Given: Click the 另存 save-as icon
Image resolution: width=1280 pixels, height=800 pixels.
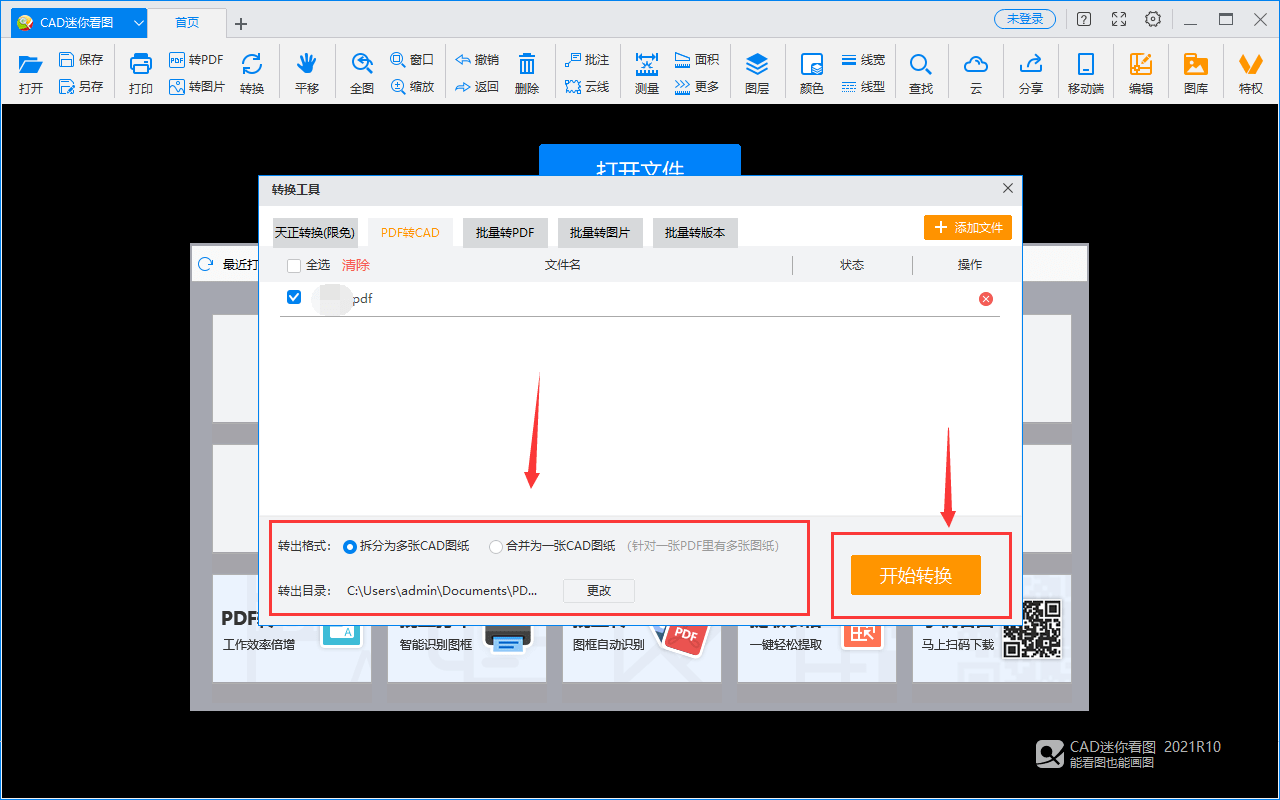Looking at the screenshot, I should coord(67,86).
